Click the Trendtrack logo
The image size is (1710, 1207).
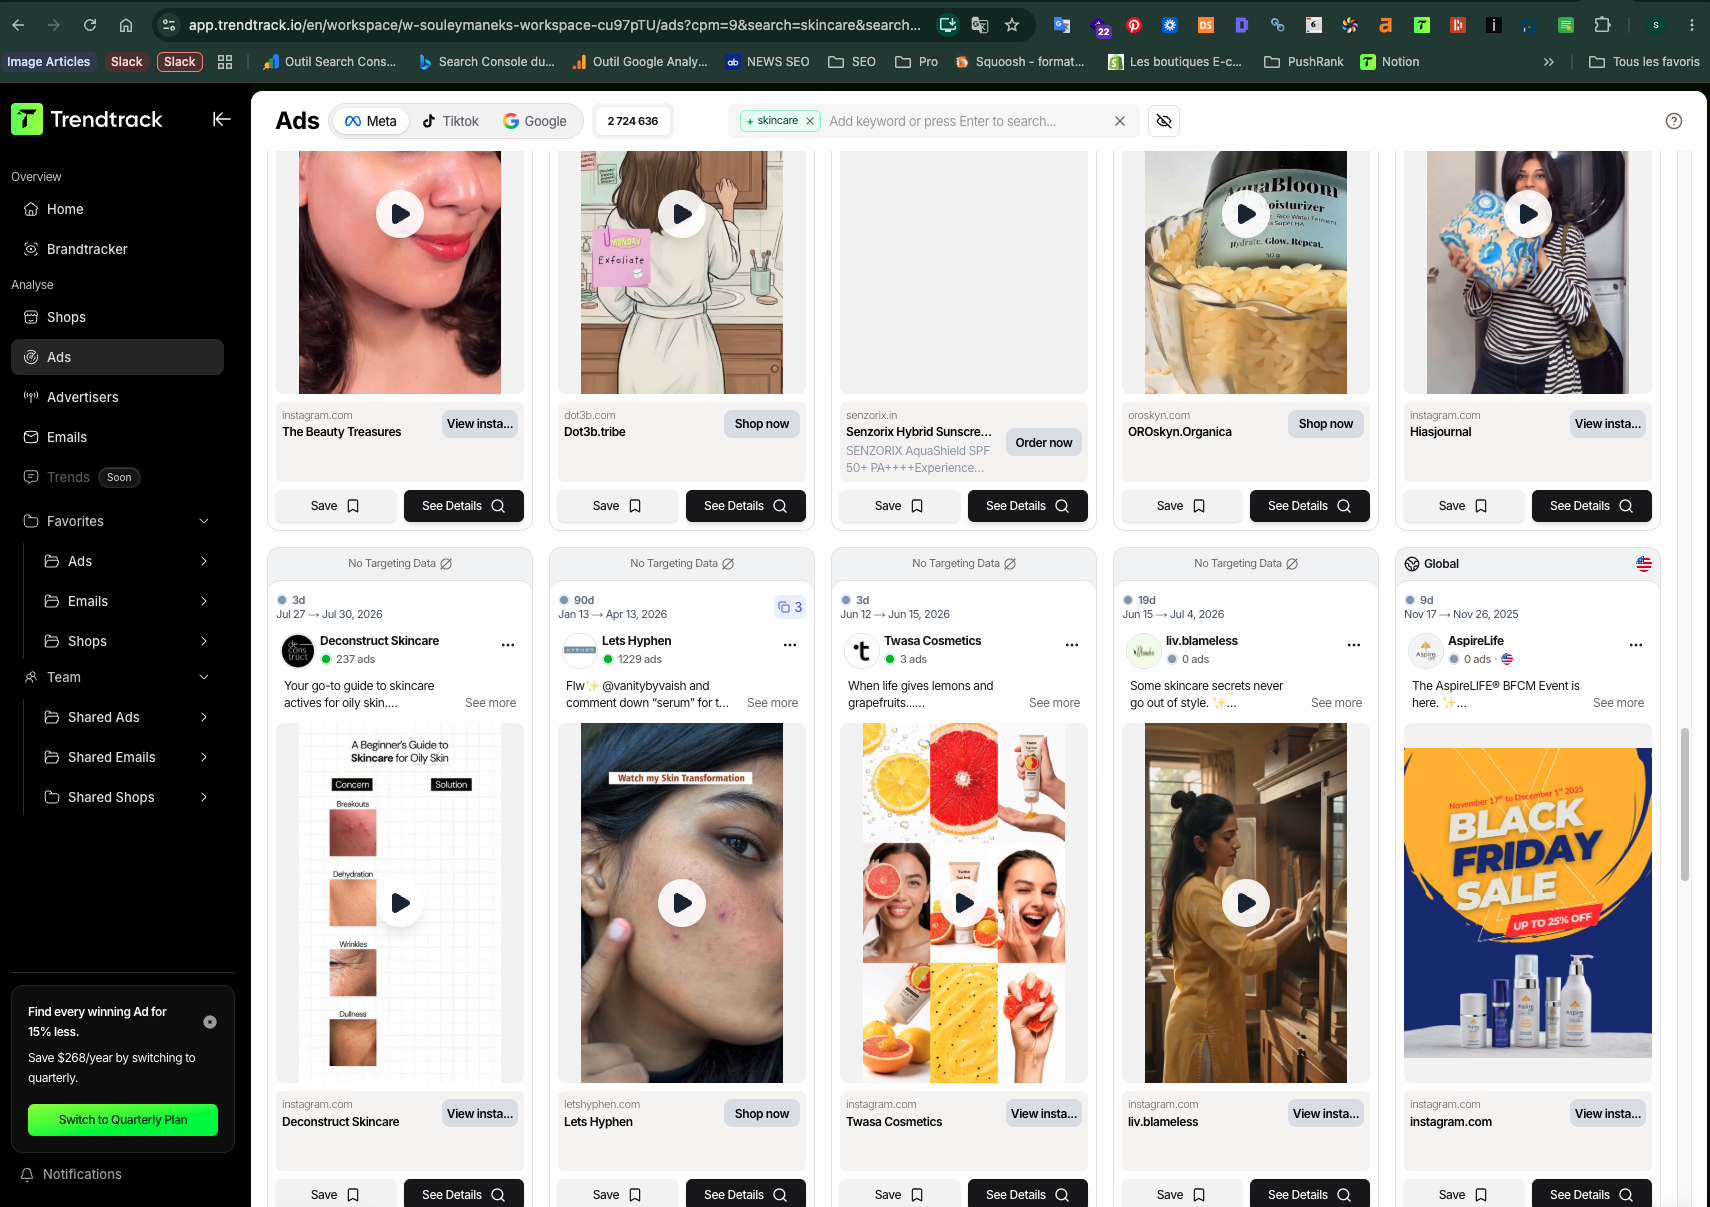coord(87,119)
